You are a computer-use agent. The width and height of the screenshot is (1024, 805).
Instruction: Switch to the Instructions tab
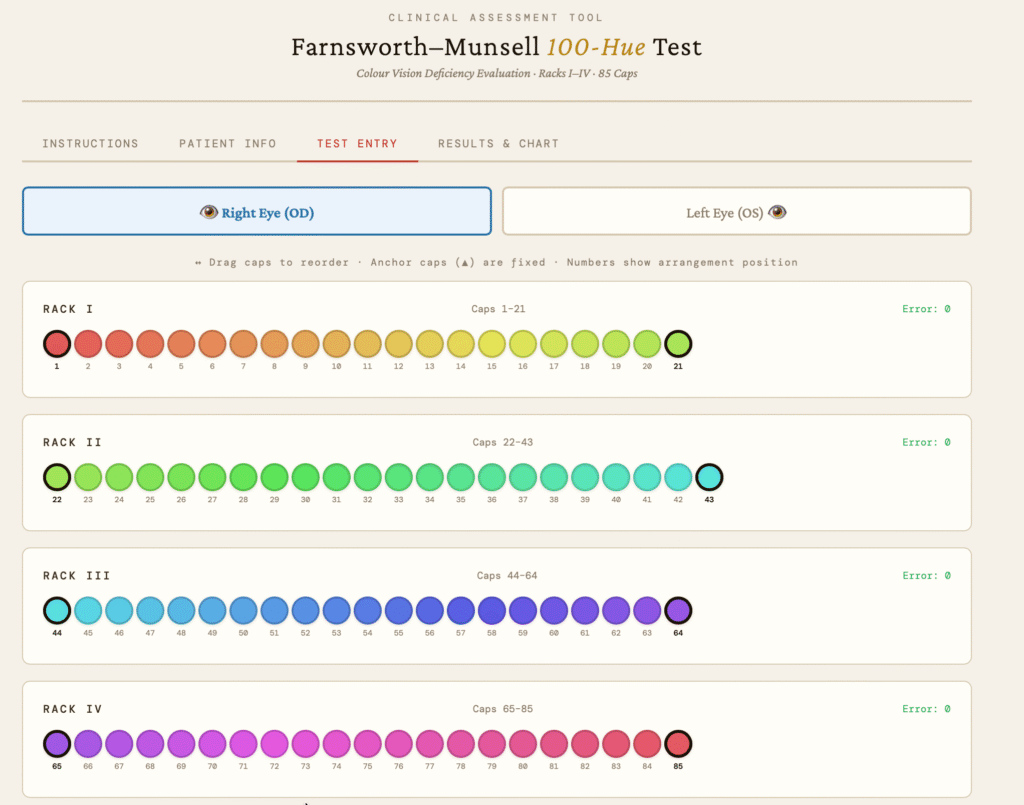pyautogui.click(x=90, y=143)
